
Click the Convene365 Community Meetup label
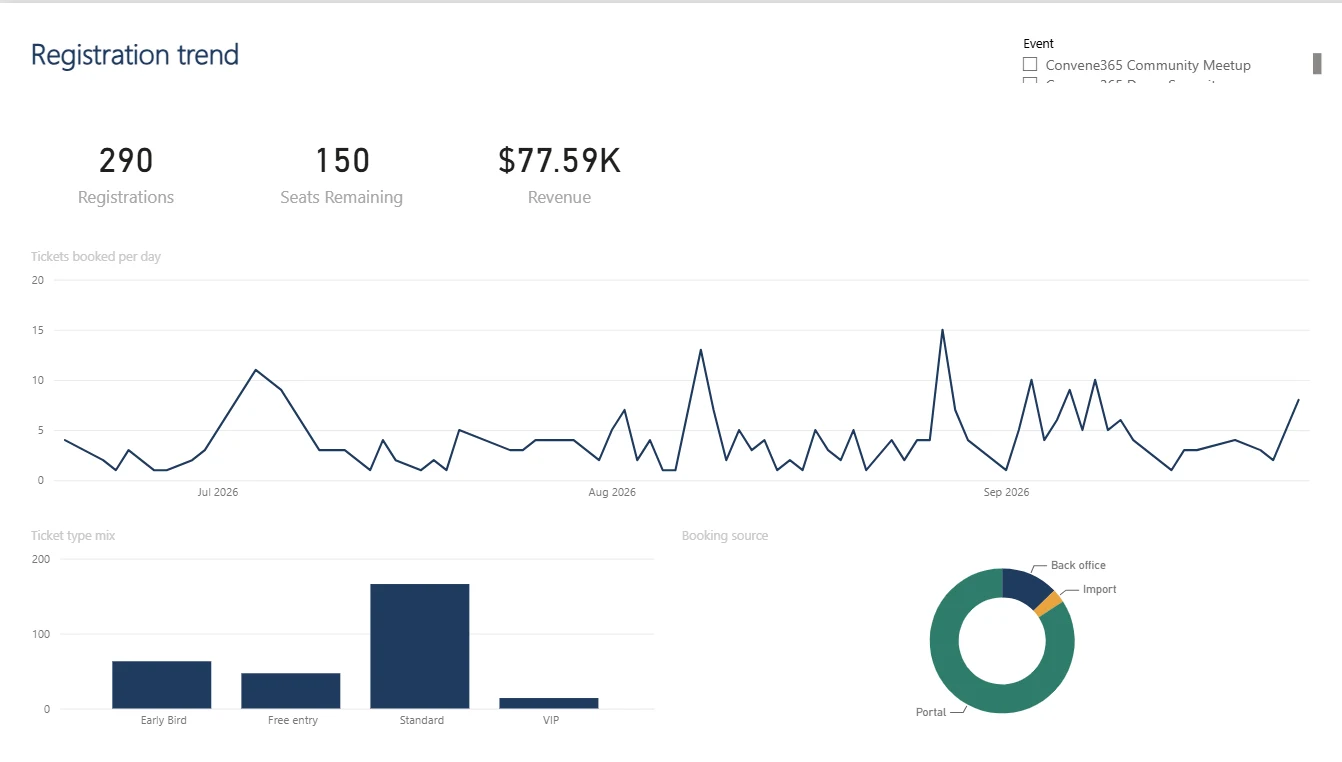click(1148, 65)
